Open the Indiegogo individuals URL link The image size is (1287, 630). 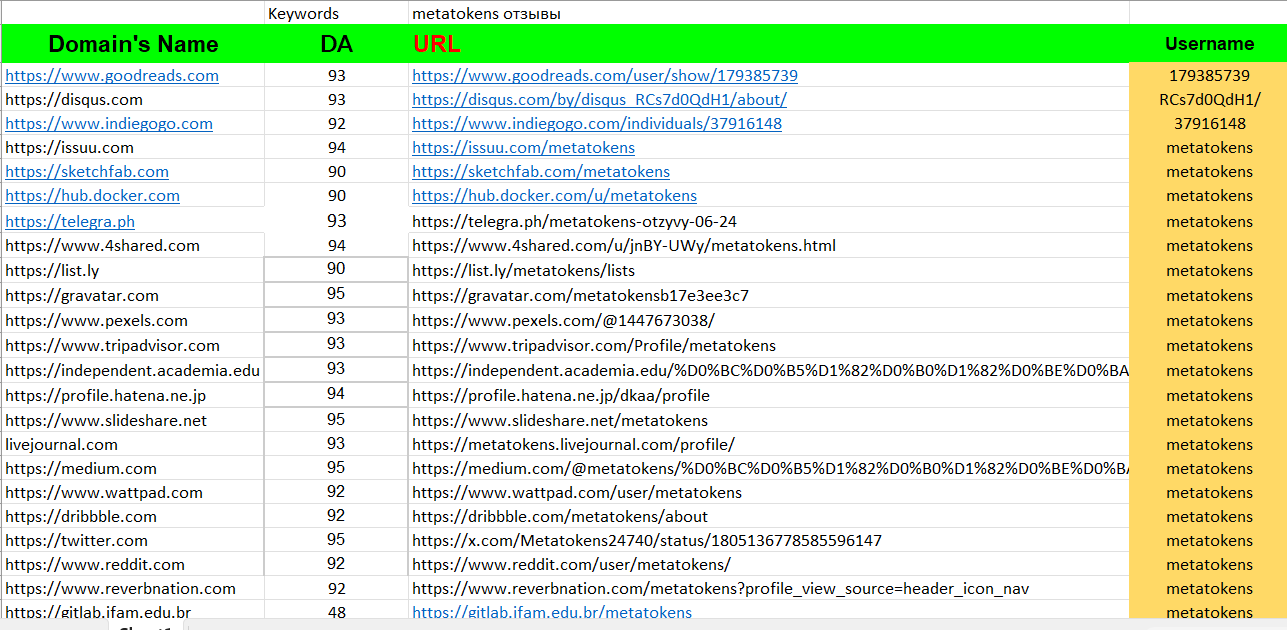596,124
